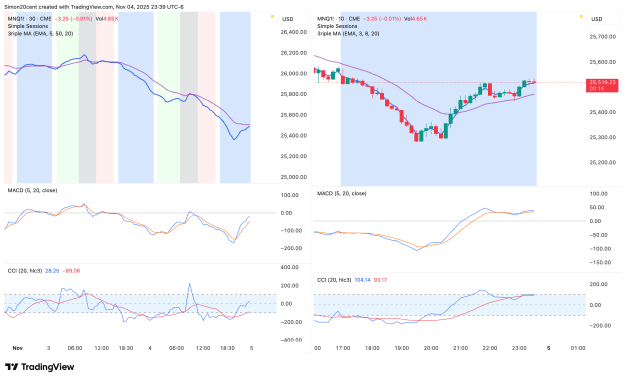Viewport: 625px width, 380px height.
Task: Open the USD currency label on the 10-minute chart
Action: click(597, 19)
